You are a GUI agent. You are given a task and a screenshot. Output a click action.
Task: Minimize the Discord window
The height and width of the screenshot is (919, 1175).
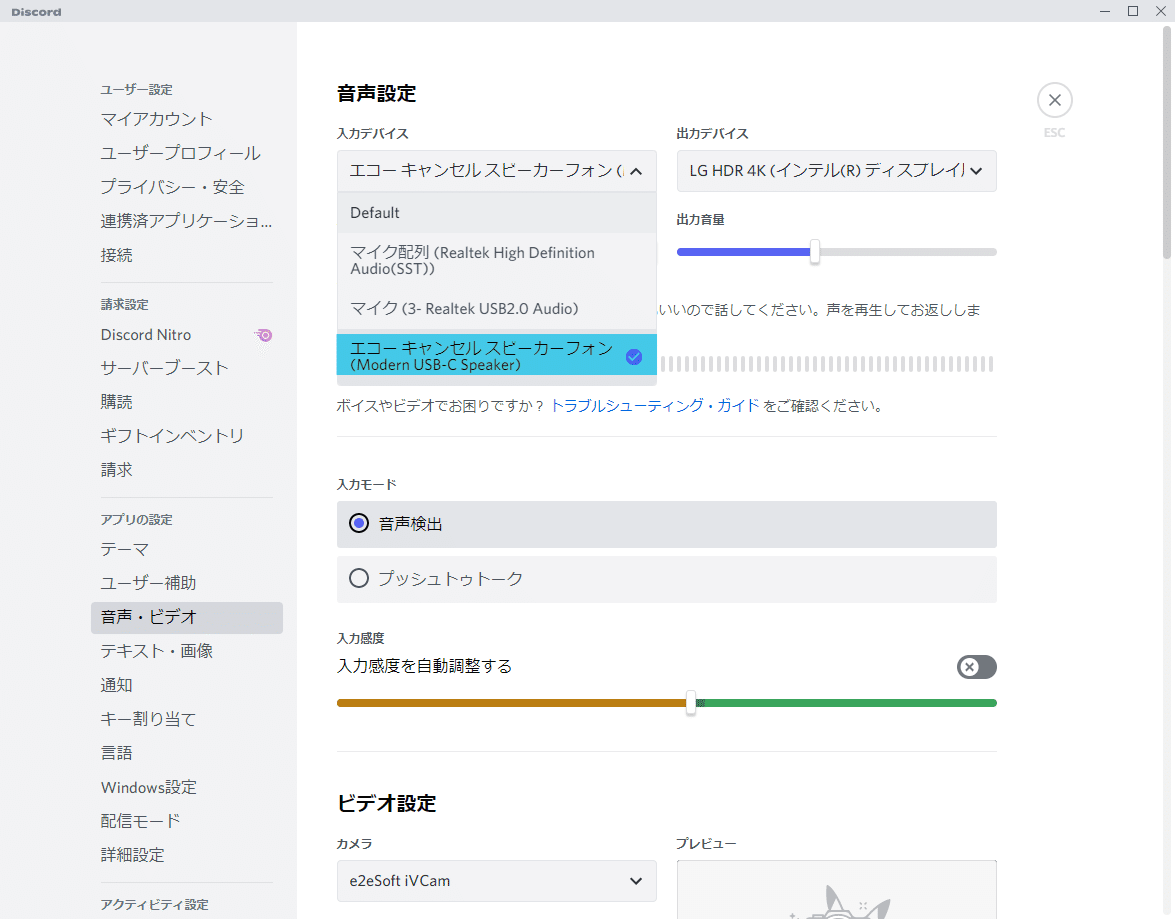1105,11
